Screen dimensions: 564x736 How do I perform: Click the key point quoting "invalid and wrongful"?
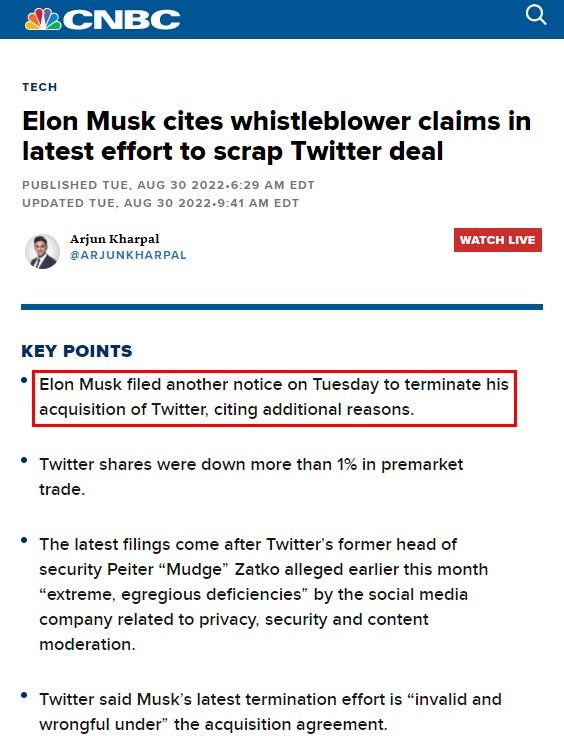(270, 712)
